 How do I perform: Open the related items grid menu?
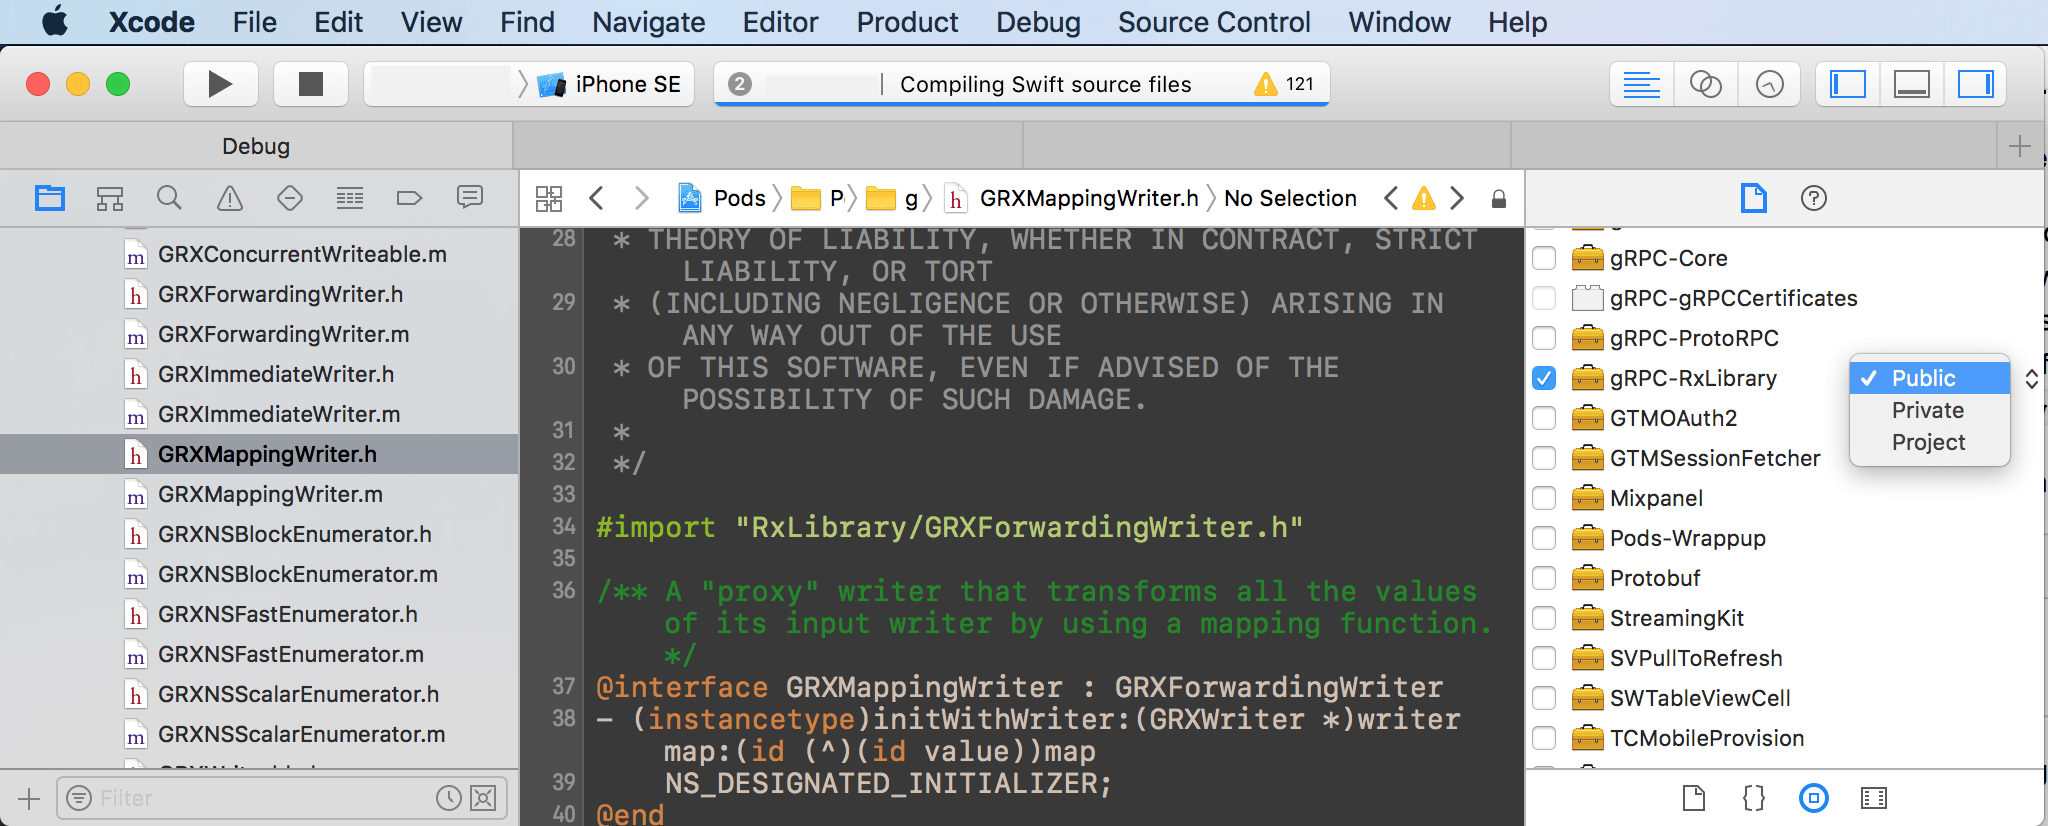point(549,198)
